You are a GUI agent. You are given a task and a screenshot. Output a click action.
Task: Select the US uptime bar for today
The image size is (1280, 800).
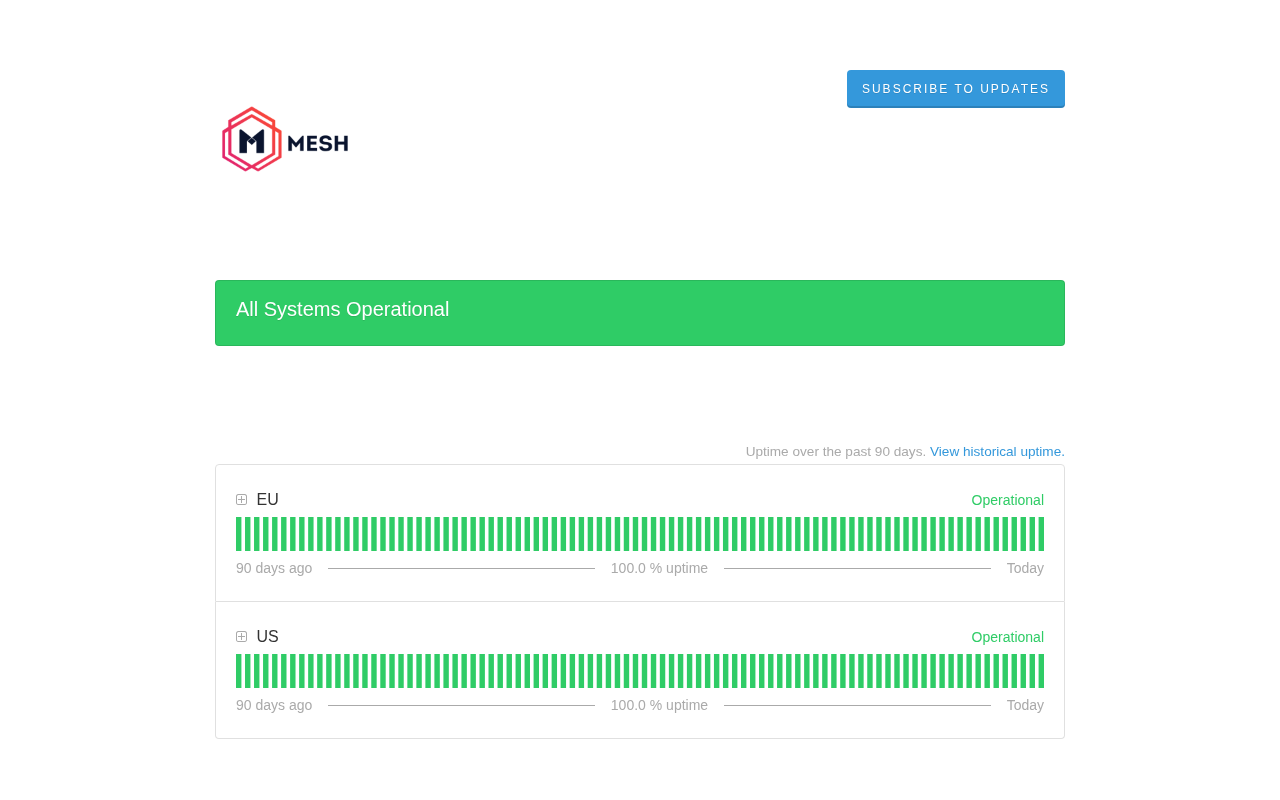(1041, 671)
